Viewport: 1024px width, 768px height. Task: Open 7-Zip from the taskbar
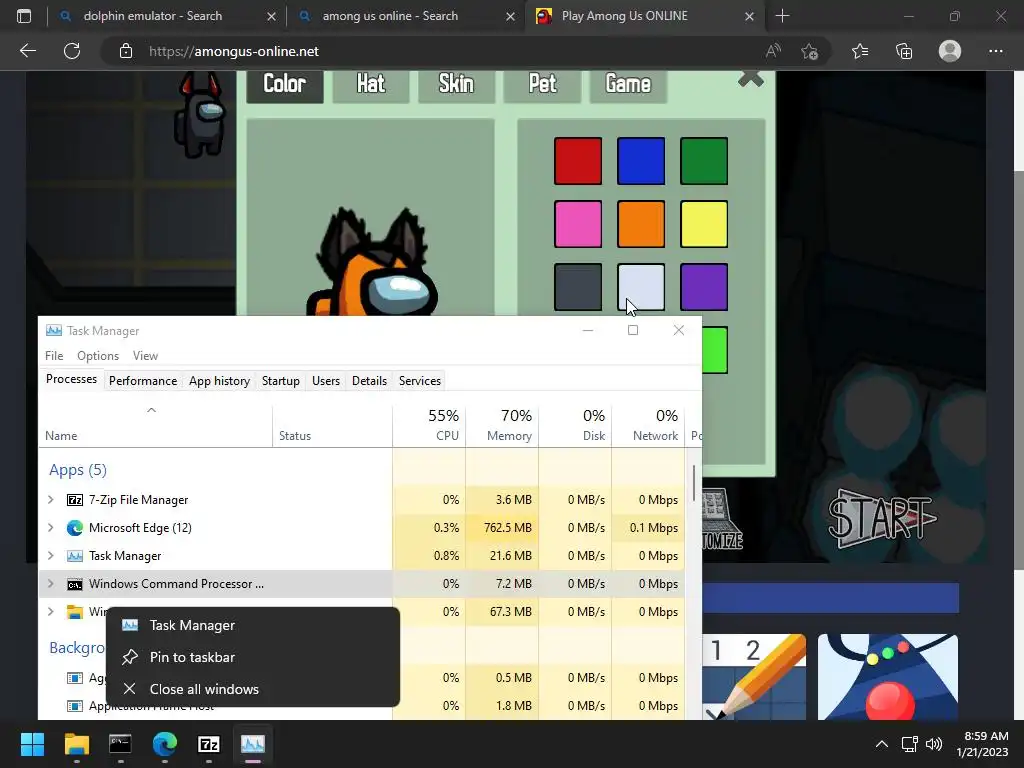[x=208, y=744]
